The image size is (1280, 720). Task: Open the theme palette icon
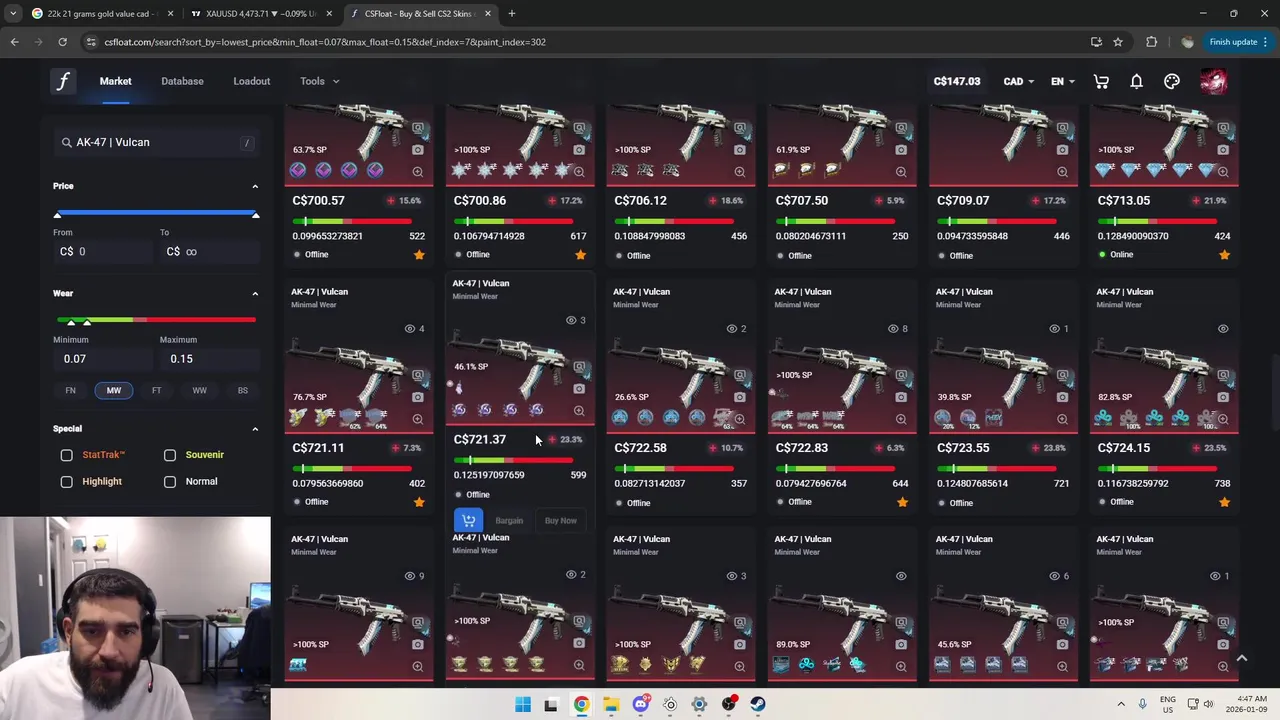1172,81
